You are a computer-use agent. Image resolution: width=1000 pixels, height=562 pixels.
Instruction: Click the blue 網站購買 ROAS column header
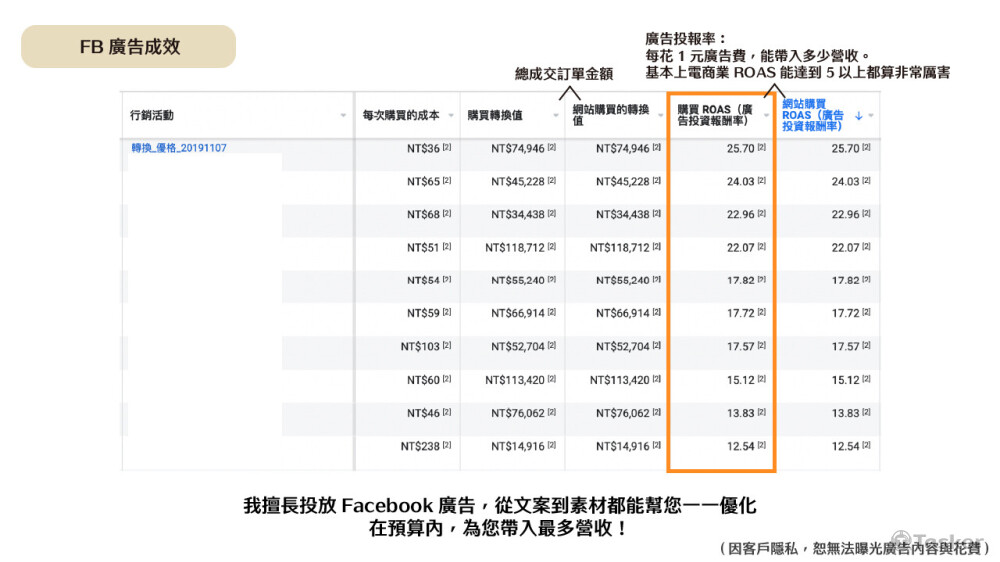(812, 115)
